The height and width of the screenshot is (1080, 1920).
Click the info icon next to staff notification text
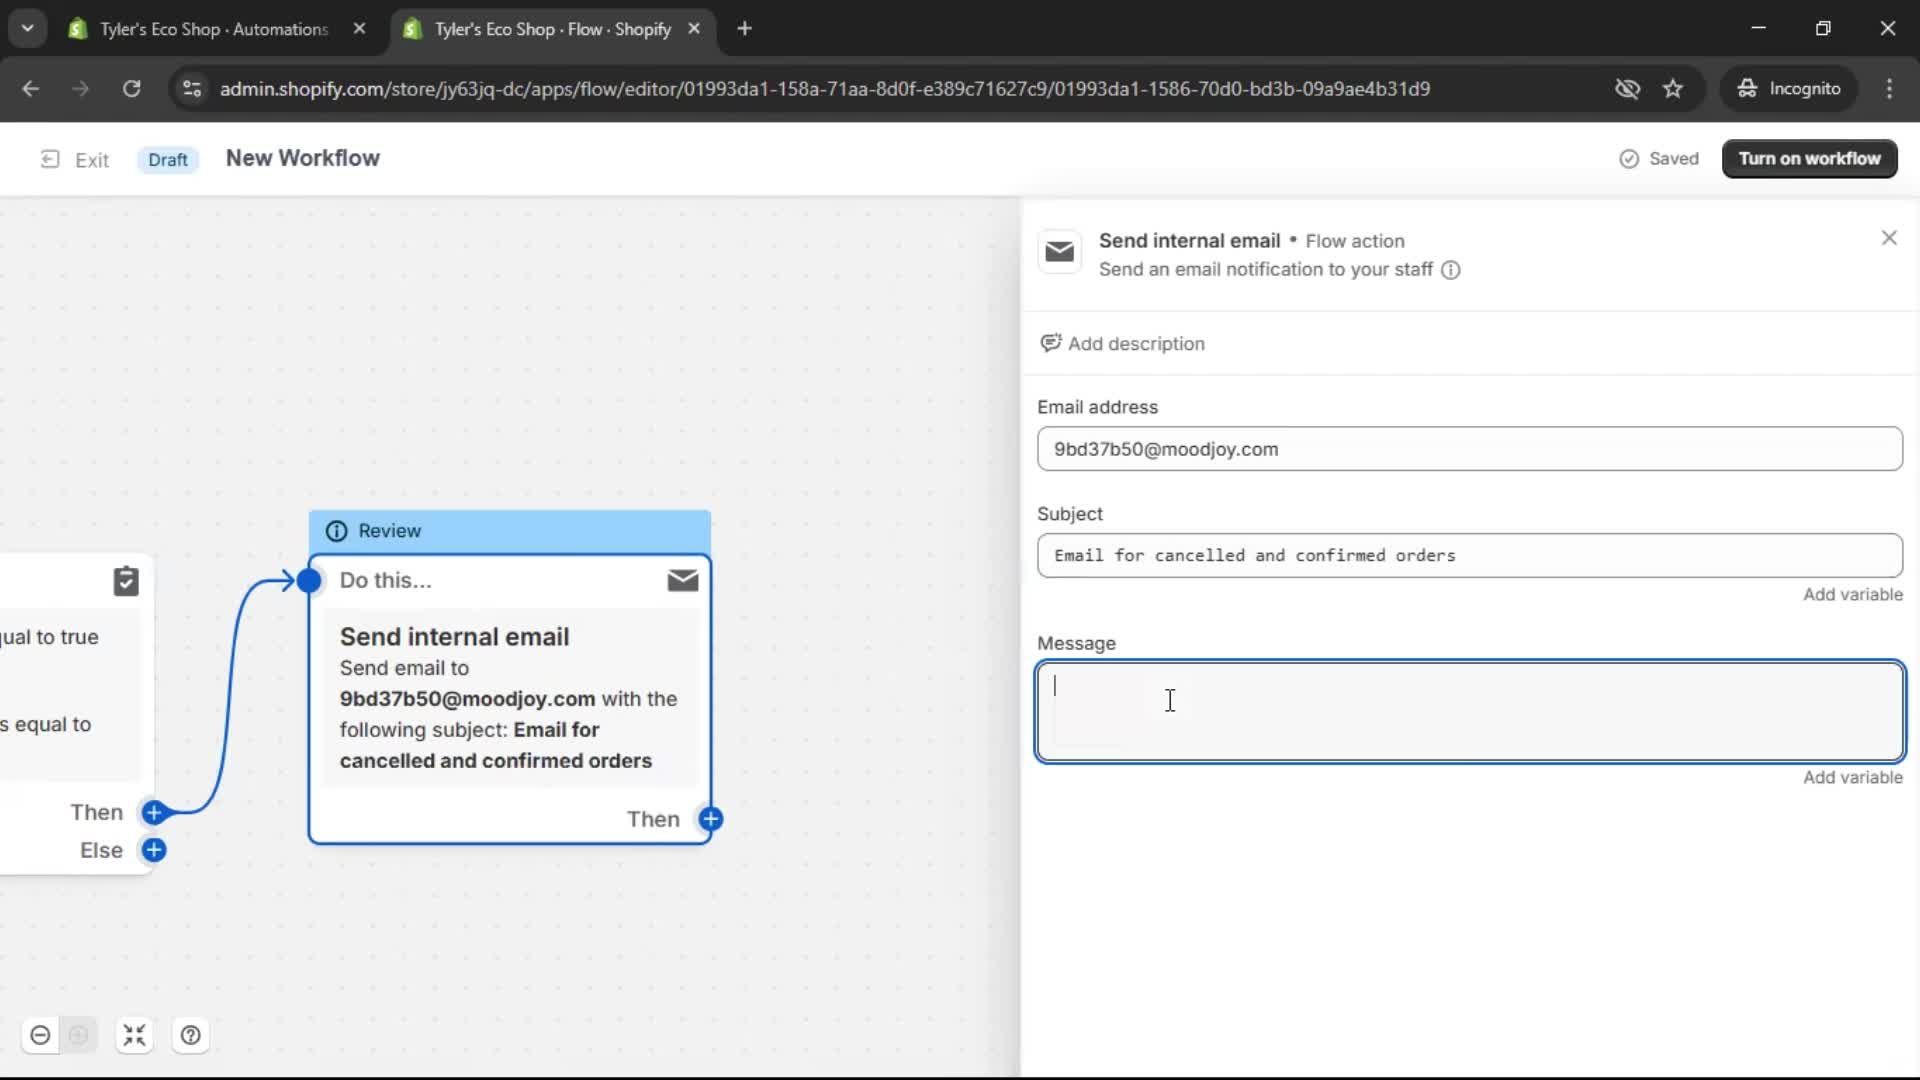(1451, 270)
